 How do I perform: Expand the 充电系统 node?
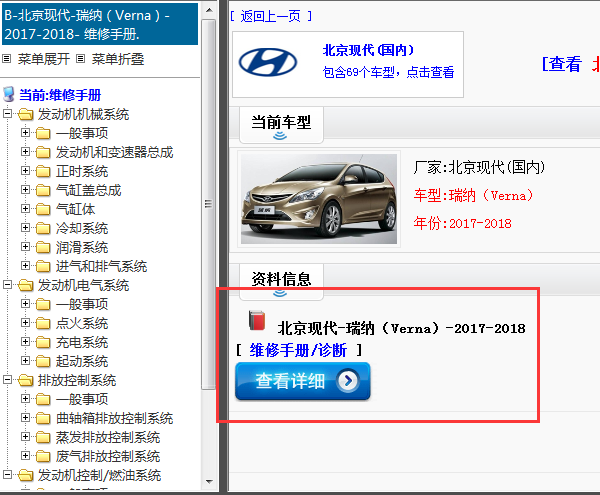point(25,342)
